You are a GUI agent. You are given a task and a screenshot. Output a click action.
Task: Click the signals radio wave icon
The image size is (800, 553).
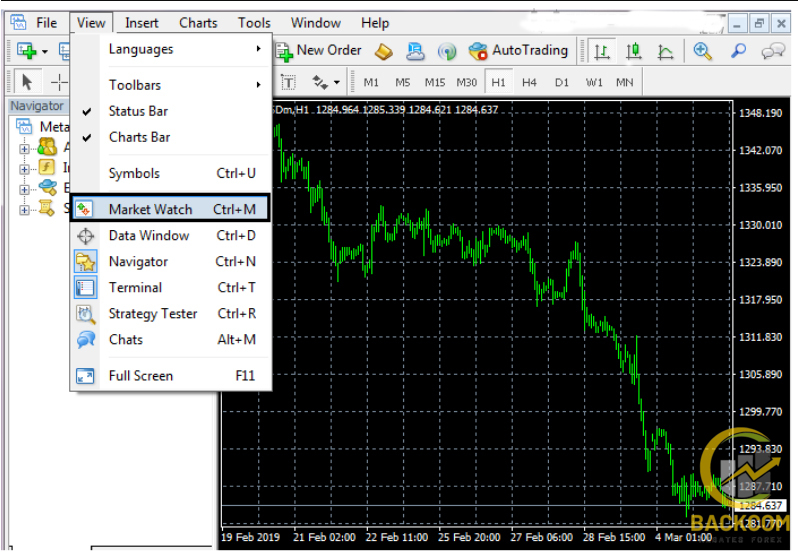pos(447,51)
